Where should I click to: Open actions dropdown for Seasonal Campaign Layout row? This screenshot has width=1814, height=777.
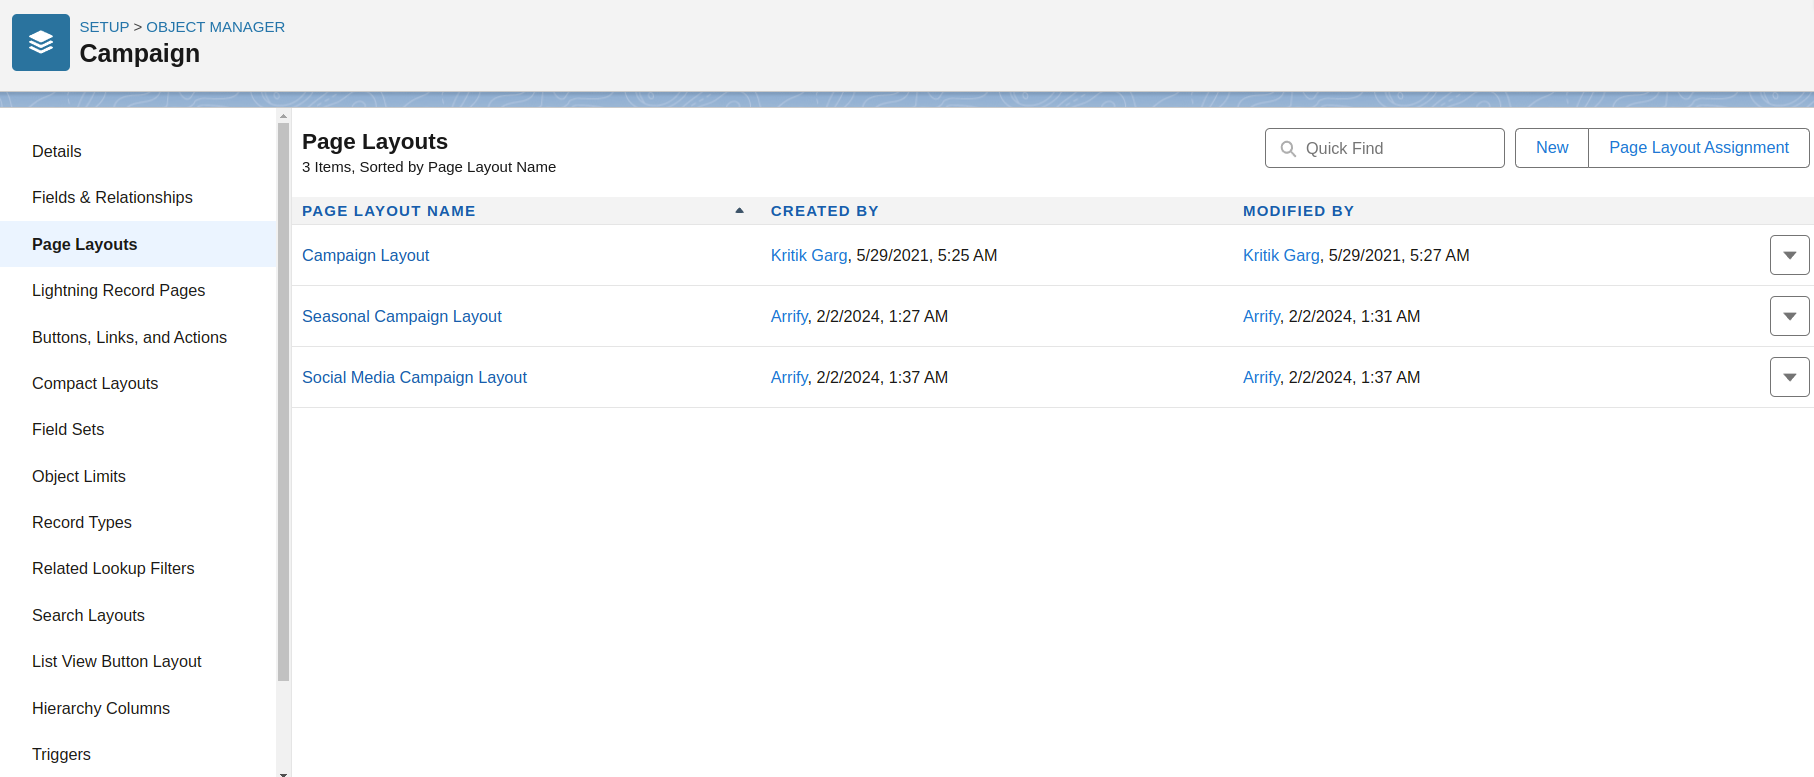point(1789,316)
